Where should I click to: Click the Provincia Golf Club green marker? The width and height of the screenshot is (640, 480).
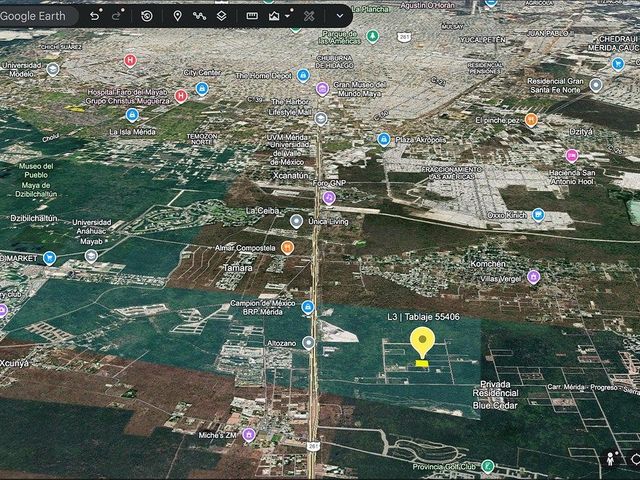[487, 466]
